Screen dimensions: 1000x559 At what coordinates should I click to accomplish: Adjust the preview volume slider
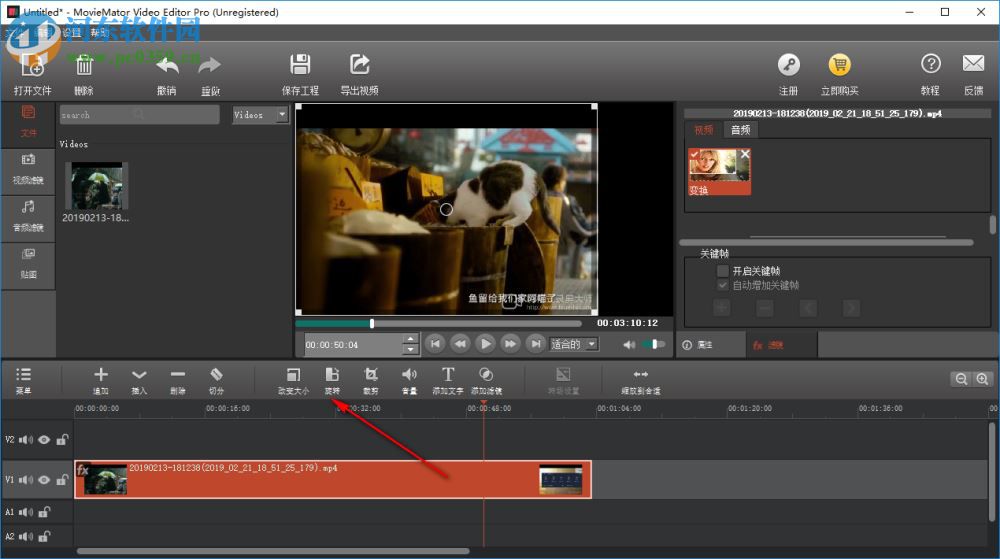(x=654, y=345)
